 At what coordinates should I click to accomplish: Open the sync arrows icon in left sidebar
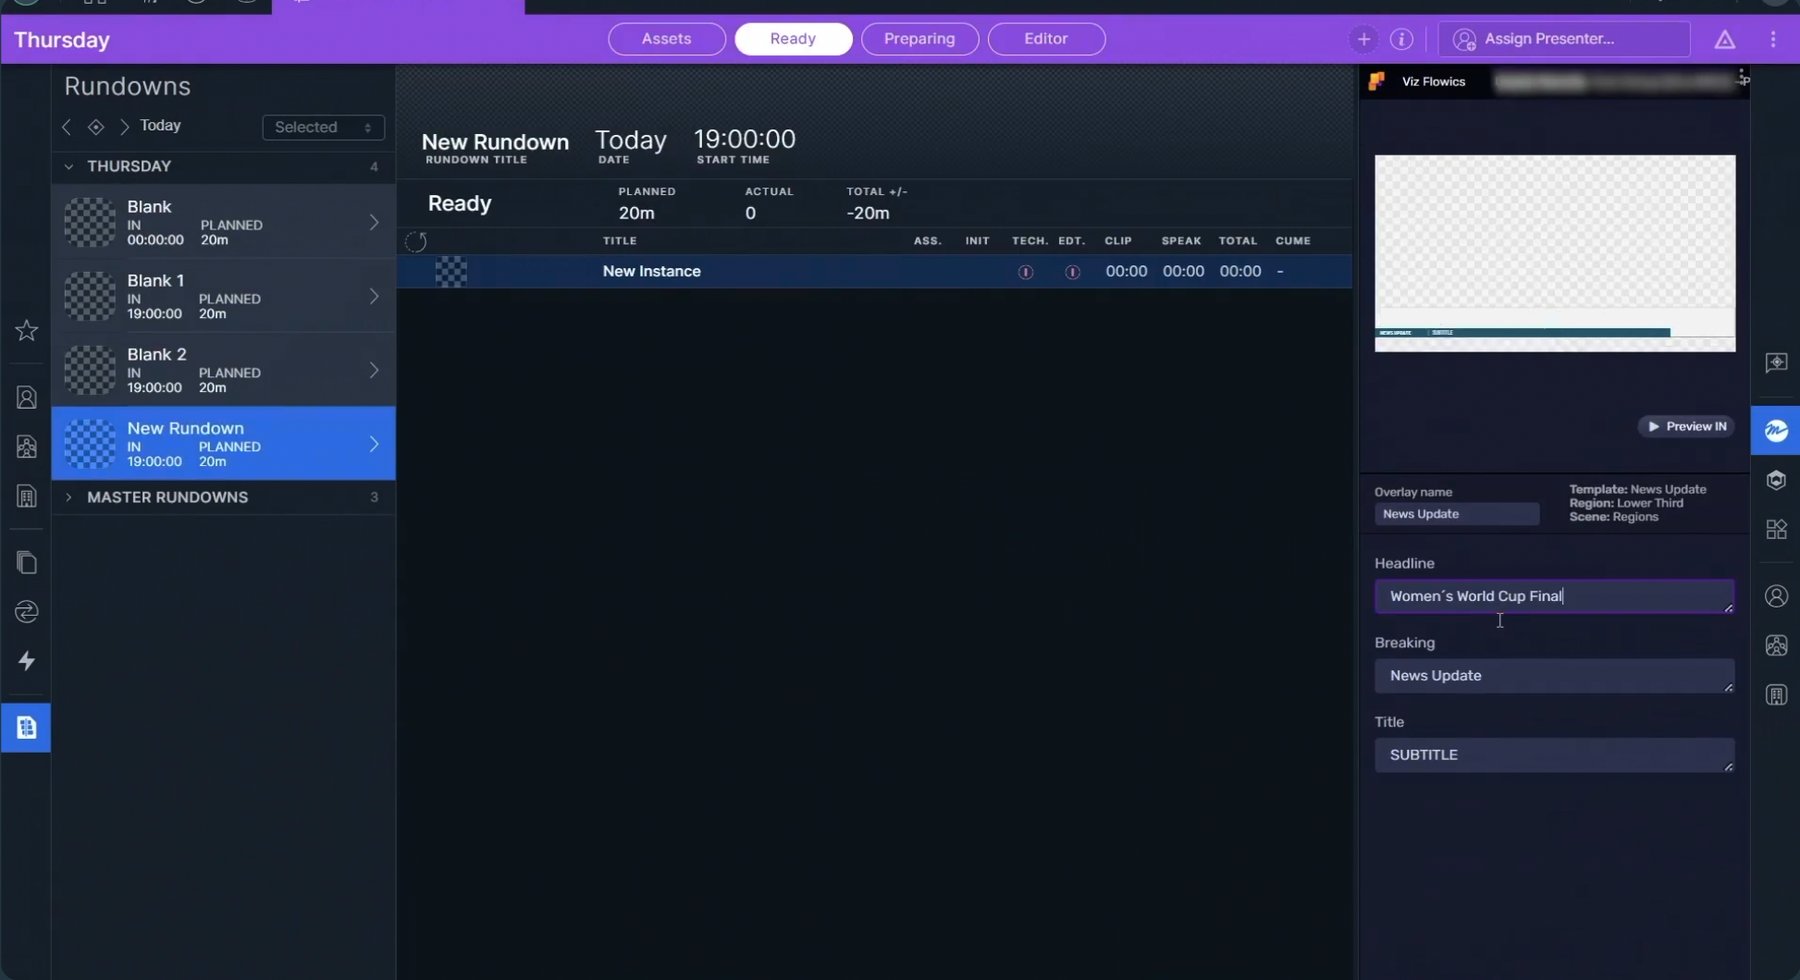click(27, 611)
